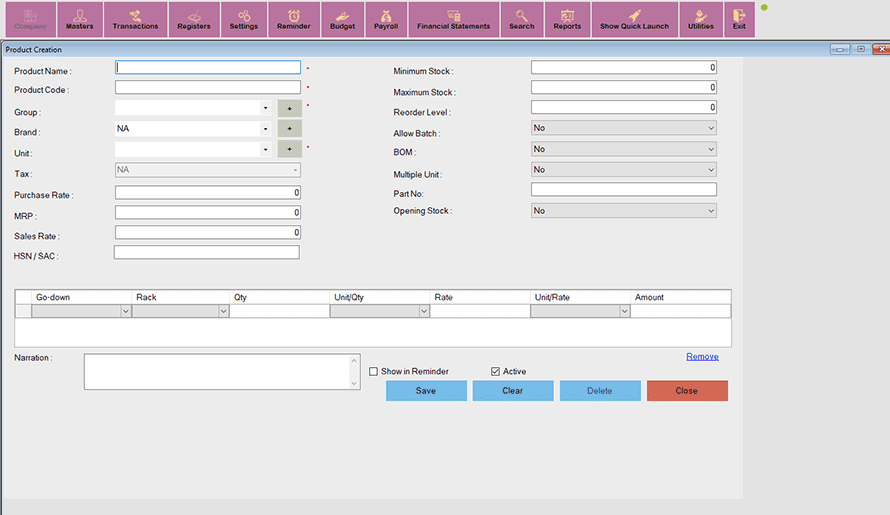Open the Reminder alarm clock icon
The height and width of the screenshot is (515, 890).
pyautogui.click(x=293, y=19)
